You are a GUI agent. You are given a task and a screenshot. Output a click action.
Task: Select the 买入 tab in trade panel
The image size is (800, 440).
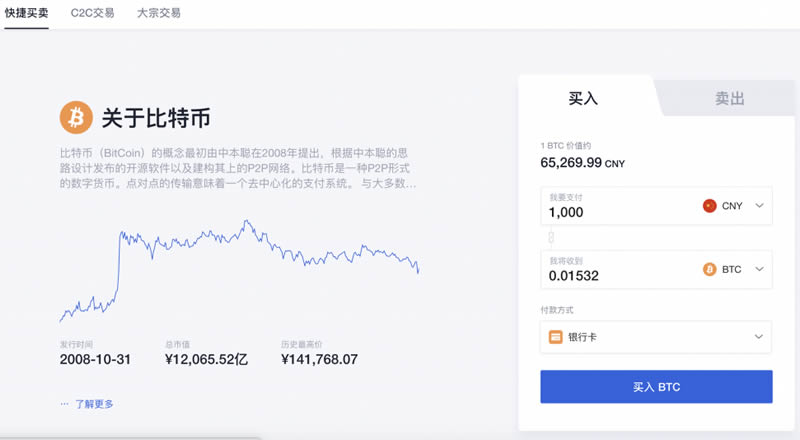[583, 98]
